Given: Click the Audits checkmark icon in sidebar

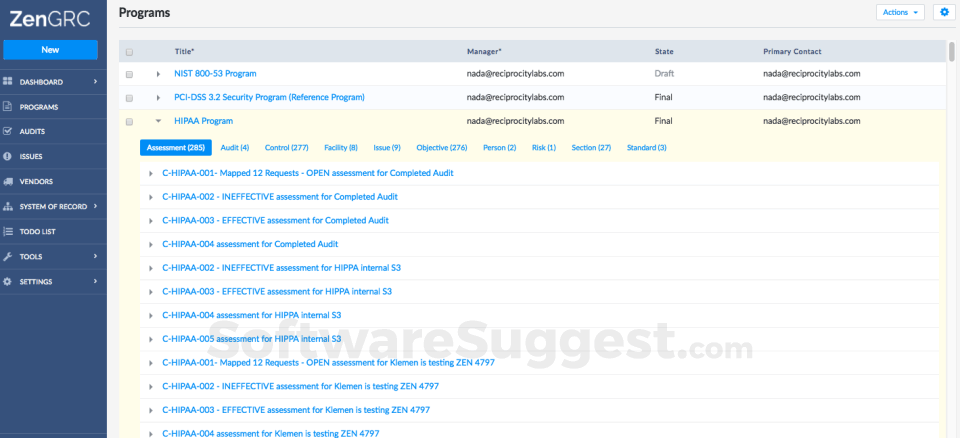Looking at the screenshot, I should [8, 131].
